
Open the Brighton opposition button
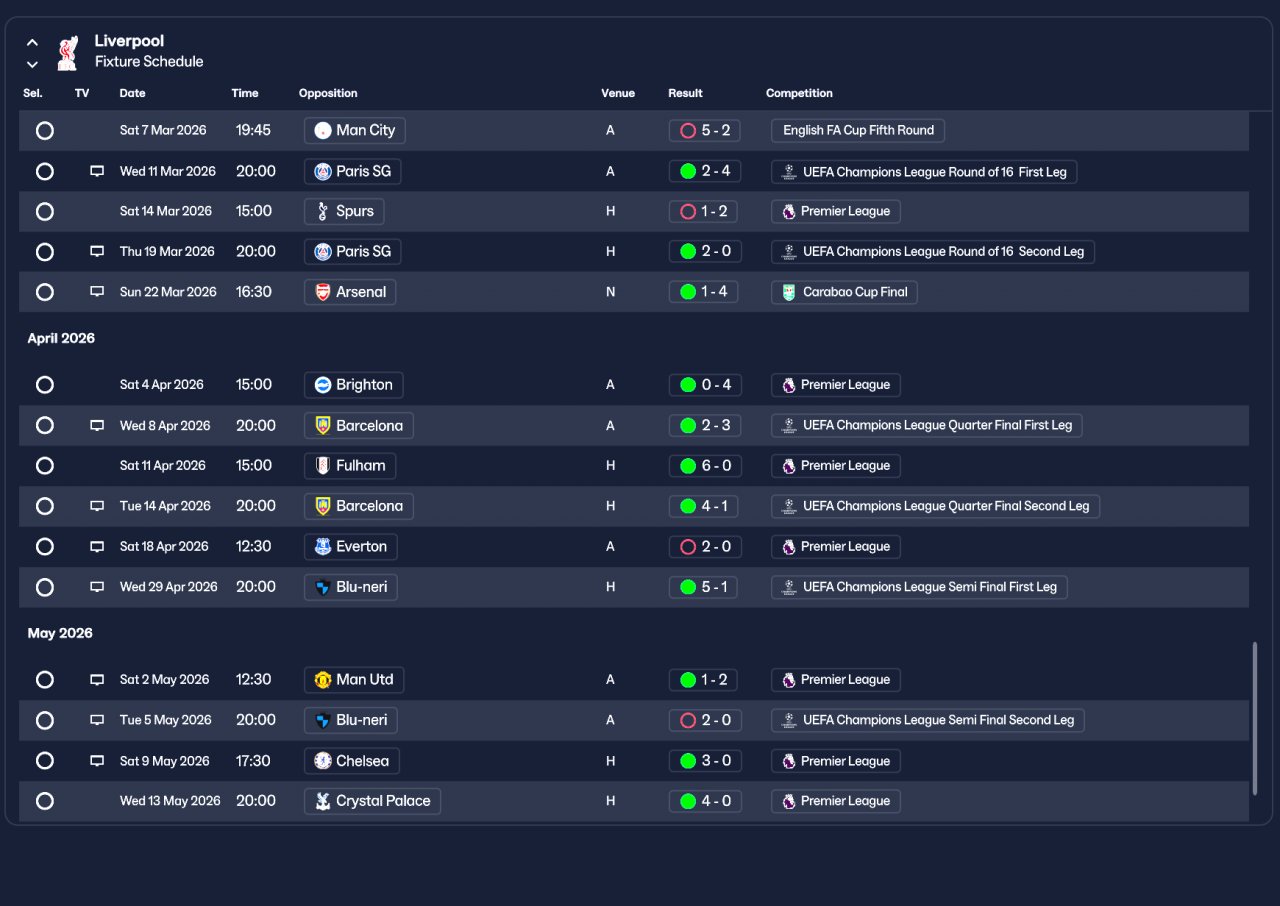(353, 385)
